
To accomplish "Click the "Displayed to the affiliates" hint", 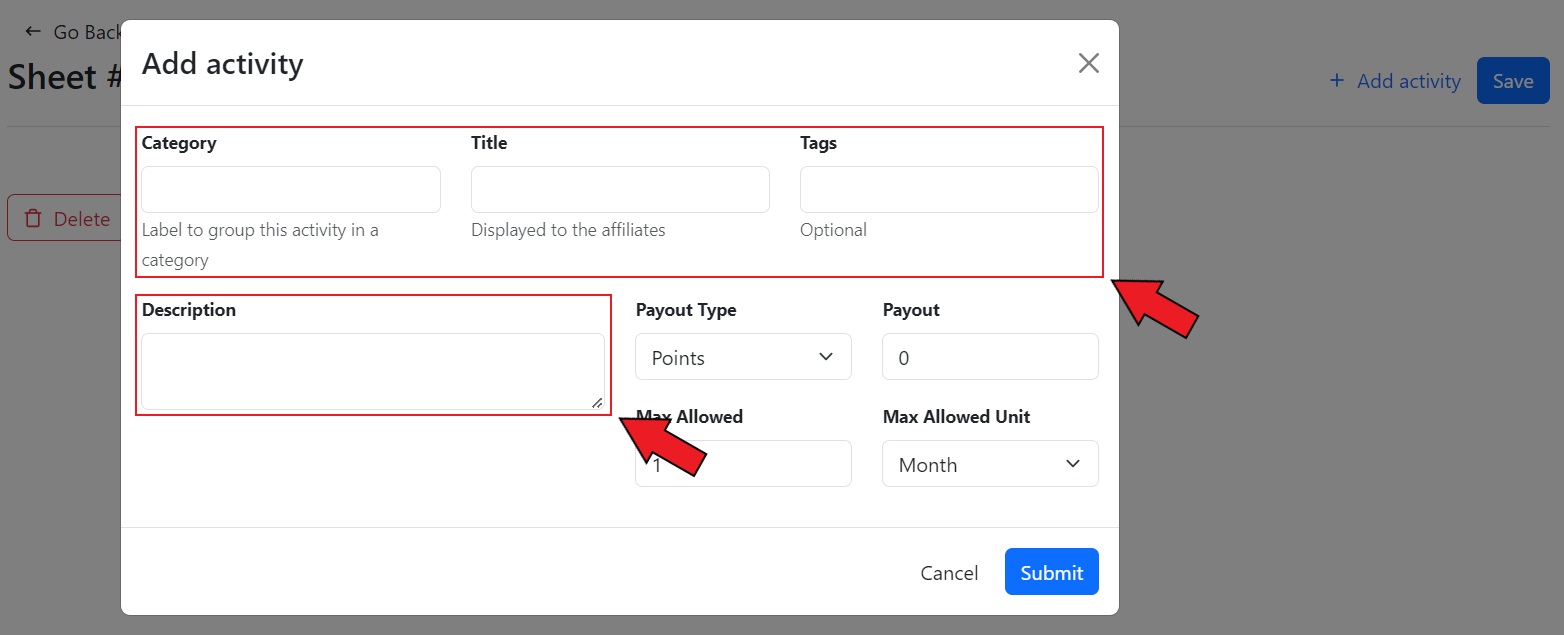I will pyautogui.click(x=568, y=230).
